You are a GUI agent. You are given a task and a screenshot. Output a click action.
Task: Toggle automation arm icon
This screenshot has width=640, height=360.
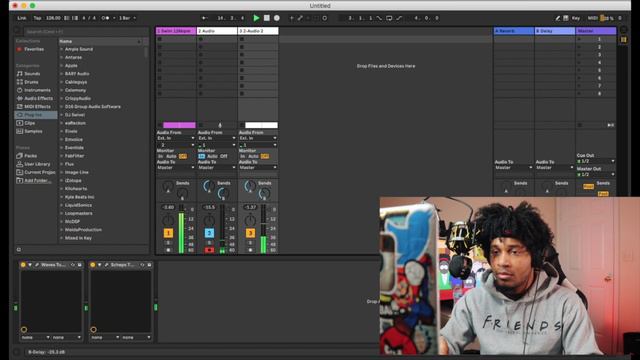(300, 18)
